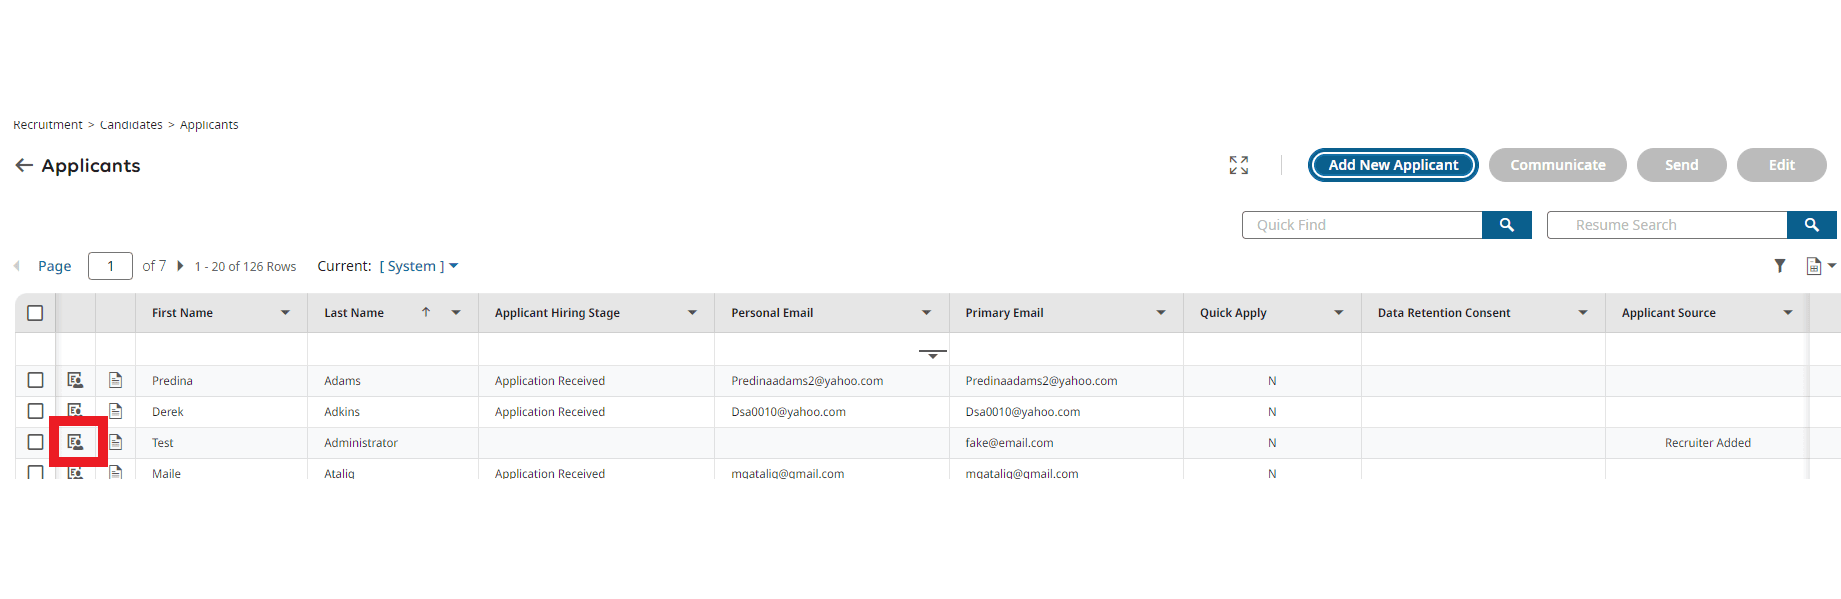Open the resume document icon for Predina Adams
The image size is (1841, 599).
tap(116, 380)
